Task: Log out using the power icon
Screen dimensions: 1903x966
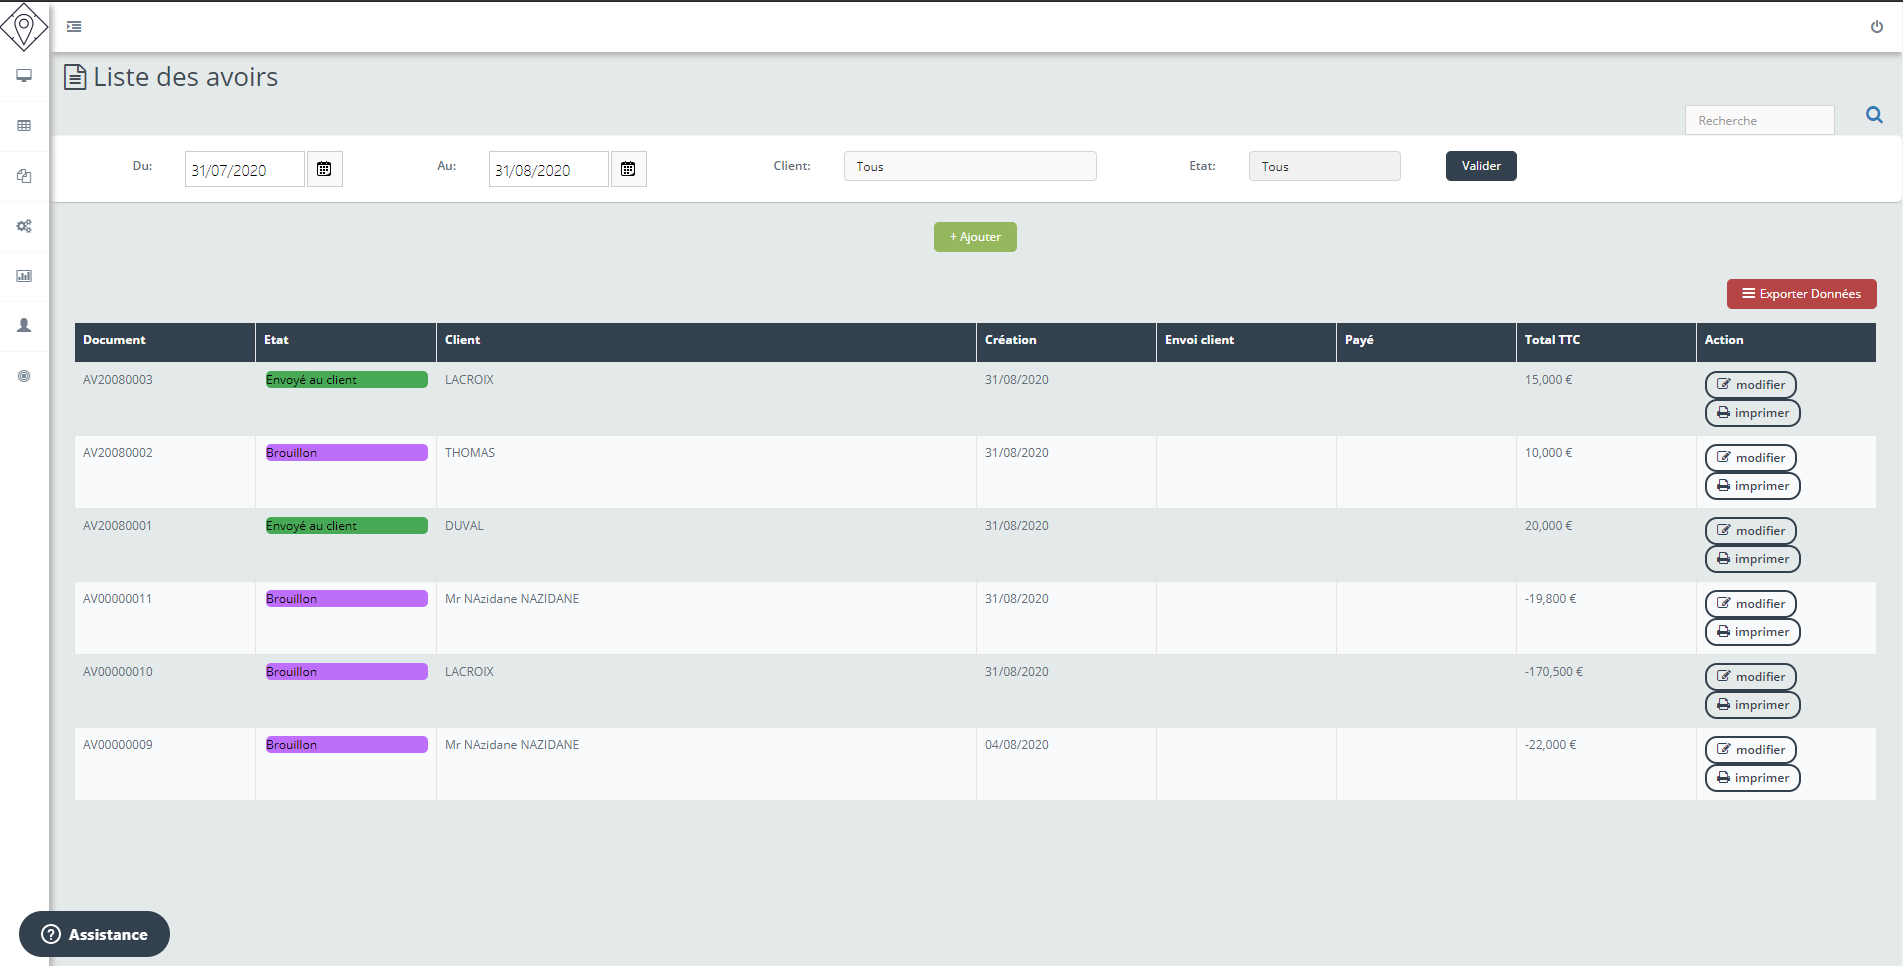Action: (1876, 27)
